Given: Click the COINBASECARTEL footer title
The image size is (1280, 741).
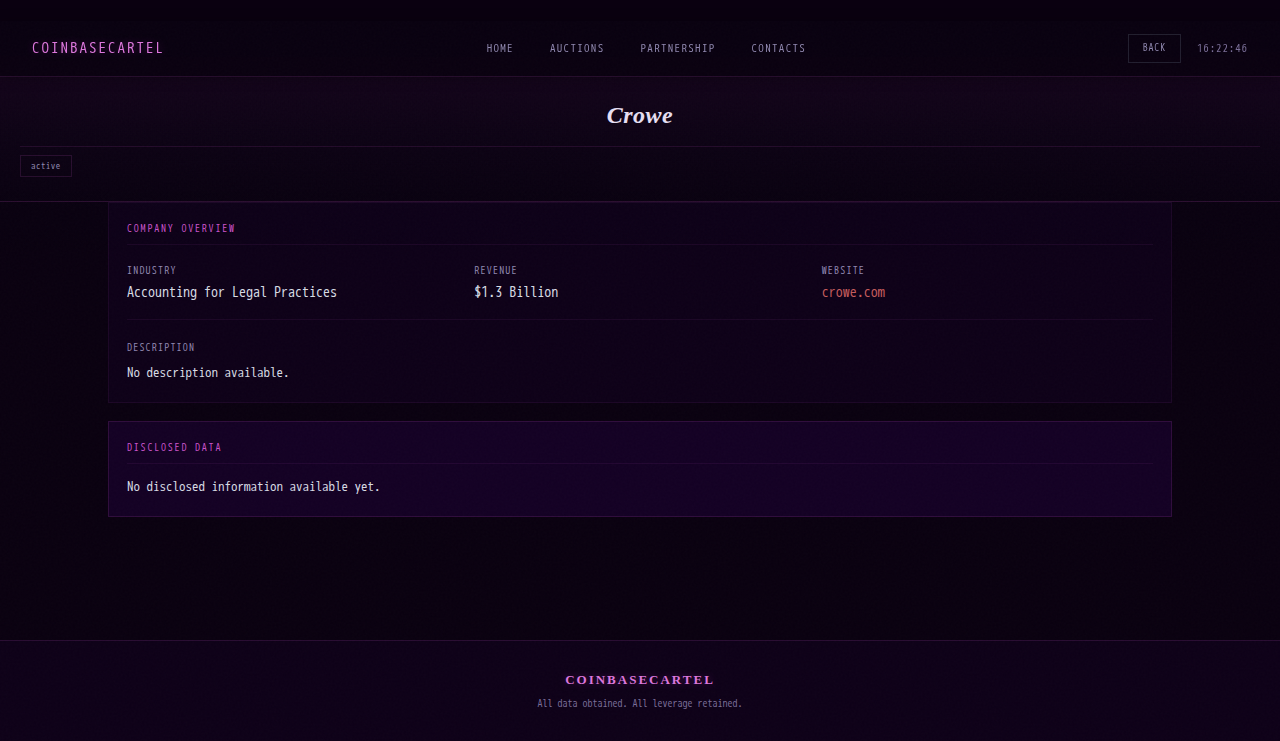Looking at the screenshot, I should click(x=640, y=680).
